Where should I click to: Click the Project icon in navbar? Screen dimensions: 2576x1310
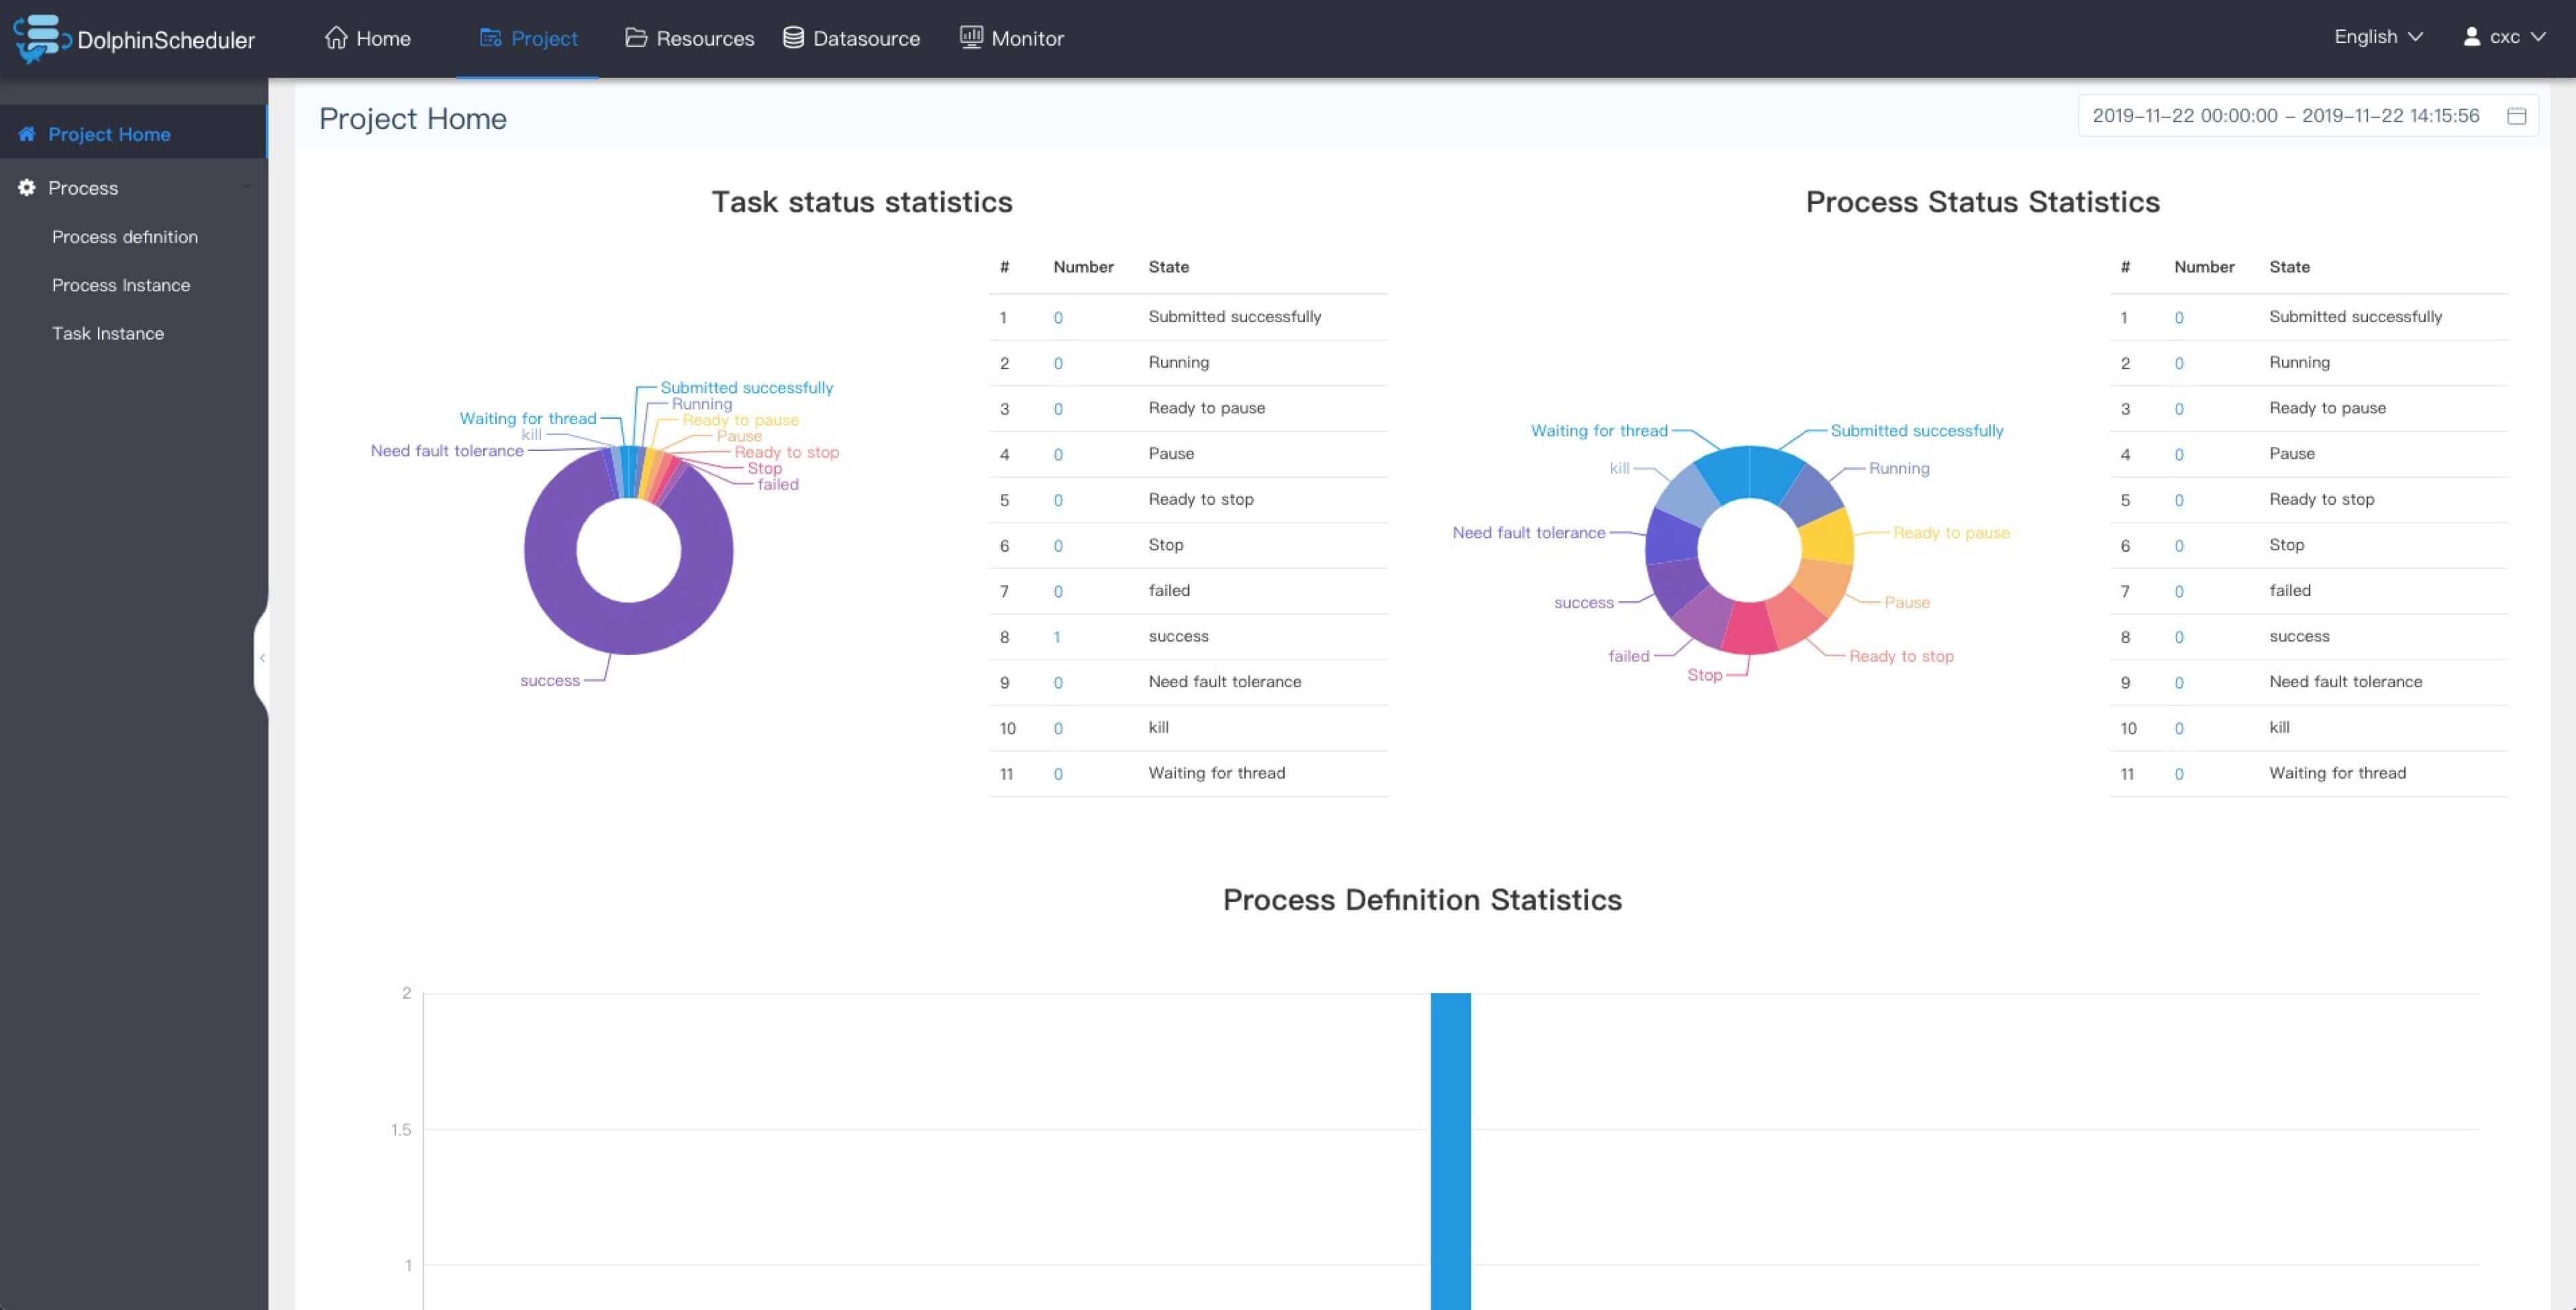pyautogui.click(x=490, y=38)
